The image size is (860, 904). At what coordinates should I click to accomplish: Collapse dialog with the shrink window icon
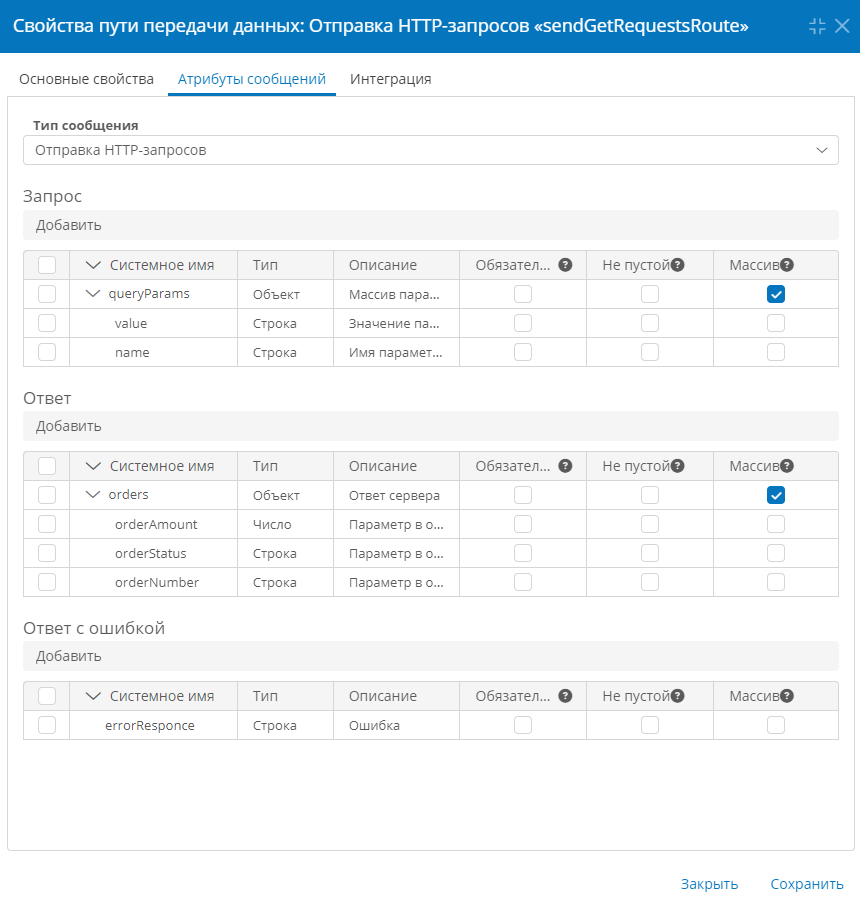click(x=817, y=26)
